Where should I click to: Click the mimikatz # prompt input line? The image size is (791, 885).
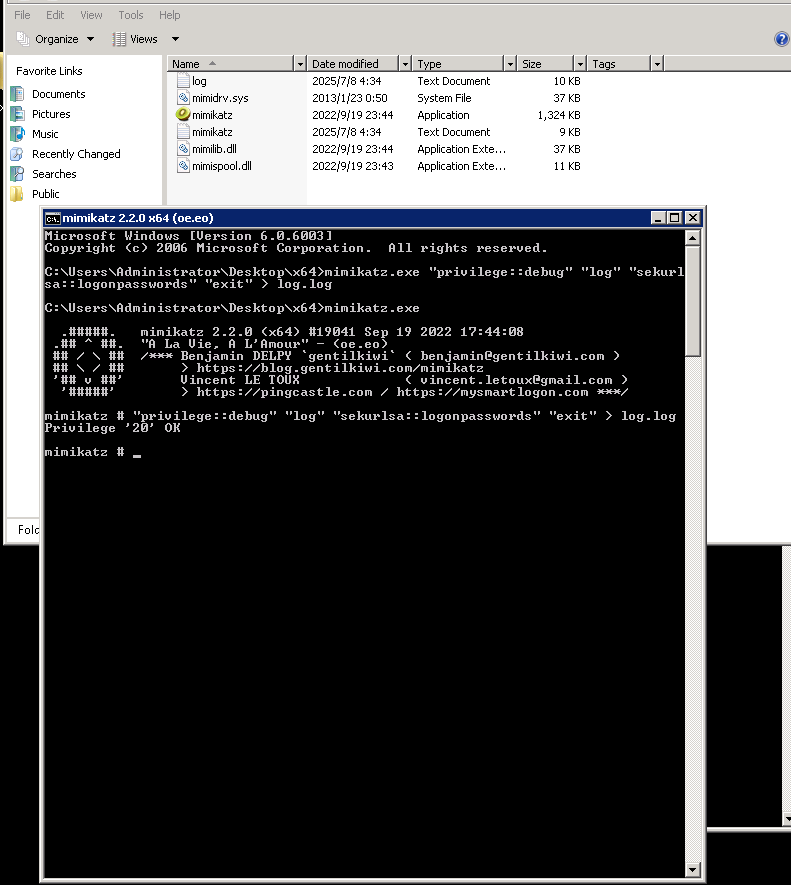[x=365, y=452]
